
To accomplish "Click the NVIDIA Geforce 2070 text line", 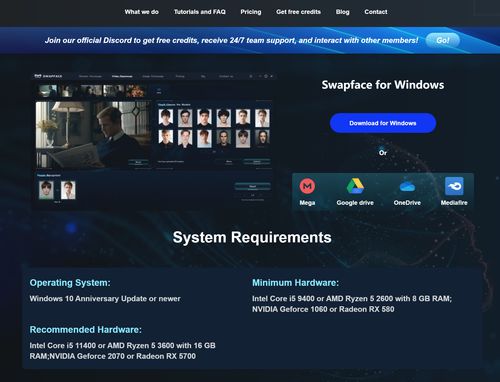I will 113,356.
